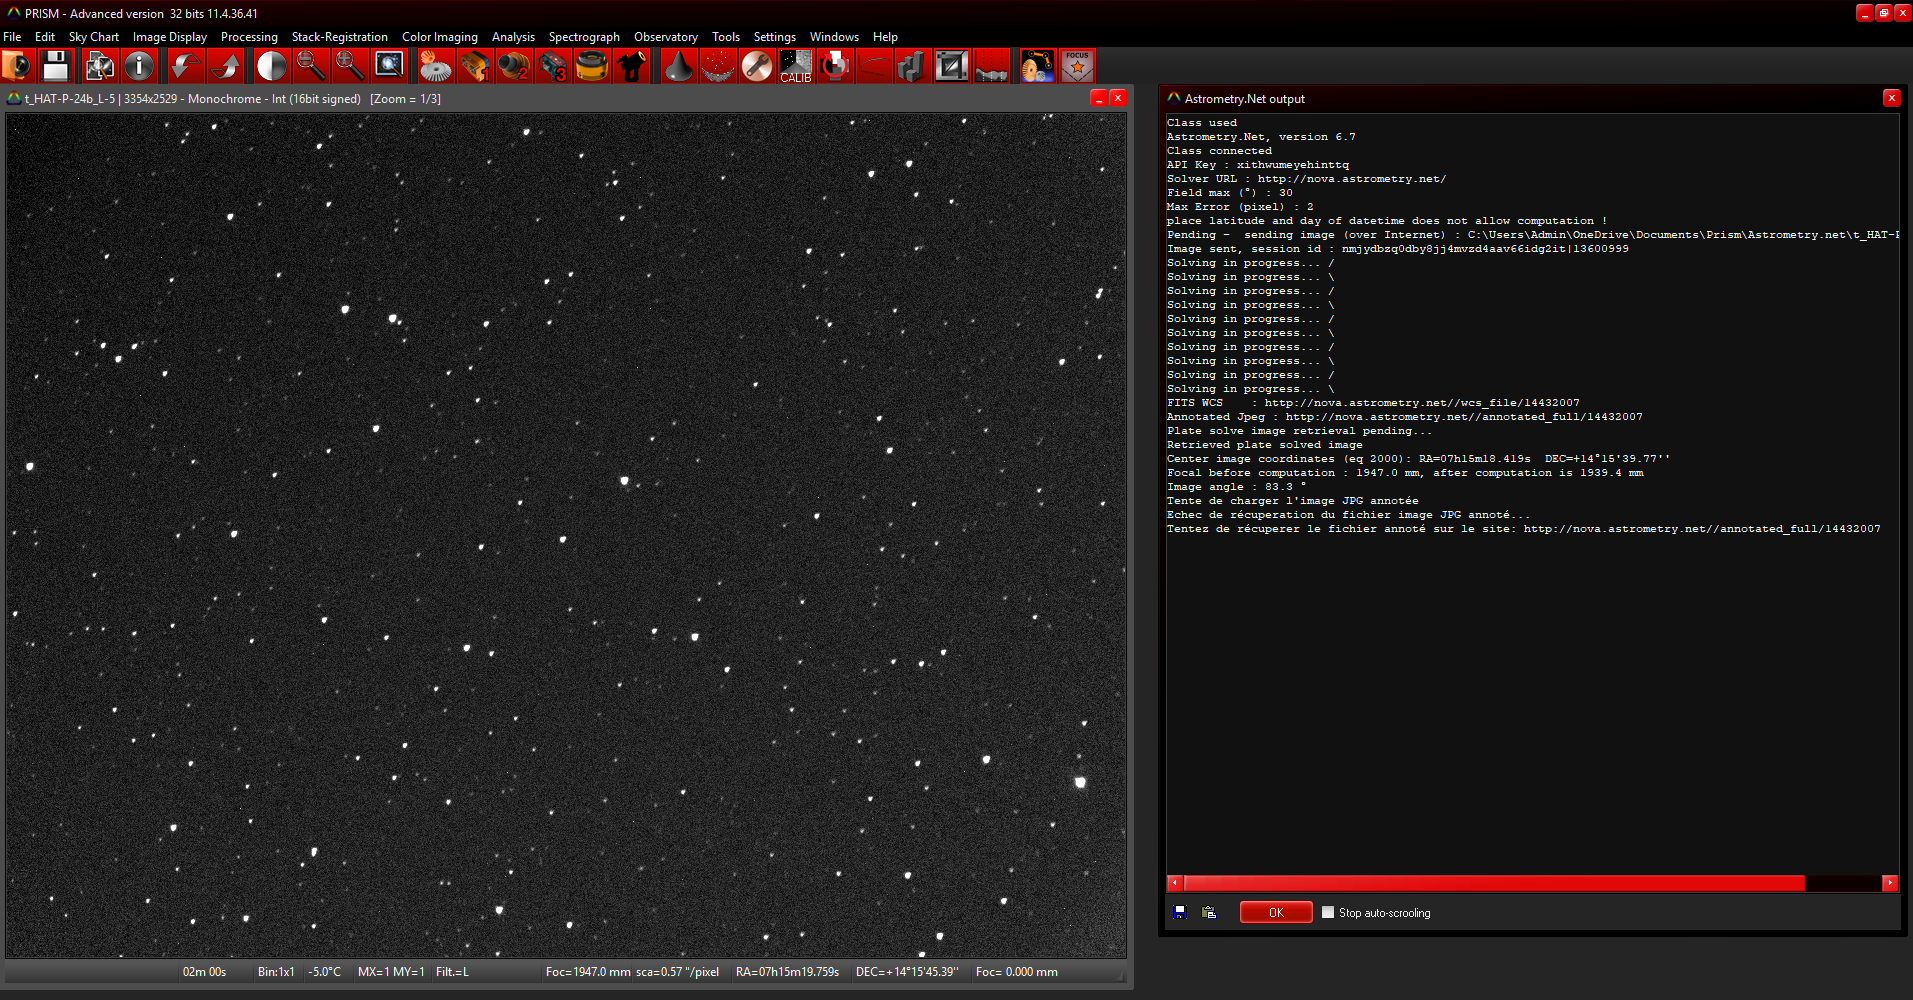Expand the Stack-Registration menu
Image resolution: width=1913 pixels, height=1000 pixels.
click(x=339, y=37)
